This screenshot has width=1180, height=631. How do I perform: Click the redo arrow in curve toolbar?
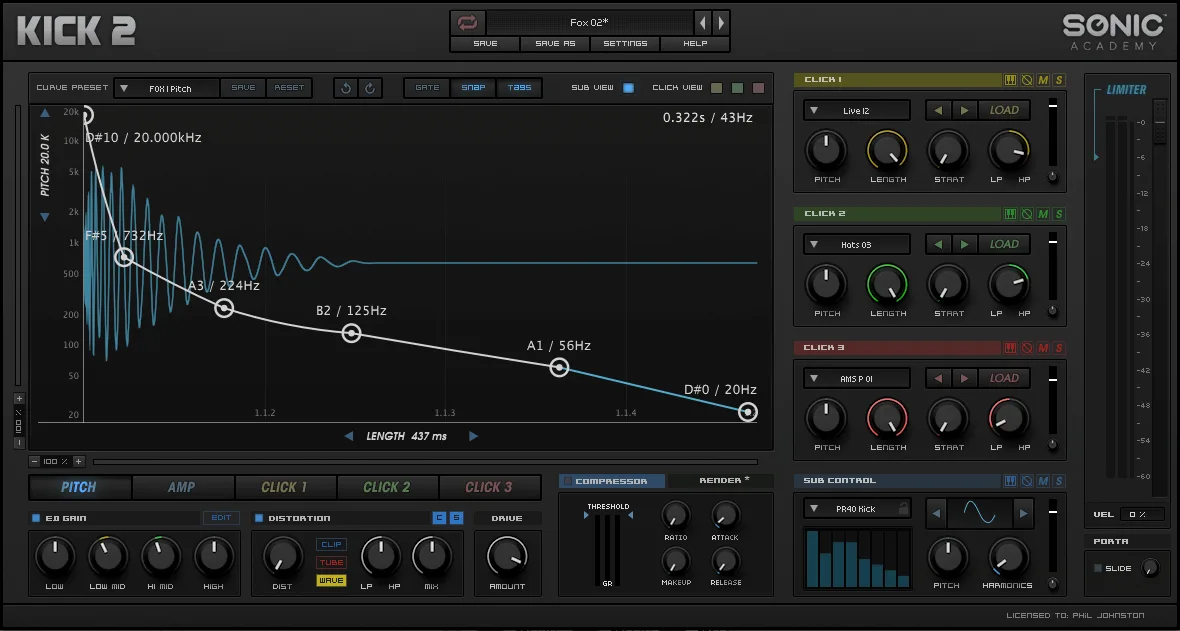click(370, 88)
